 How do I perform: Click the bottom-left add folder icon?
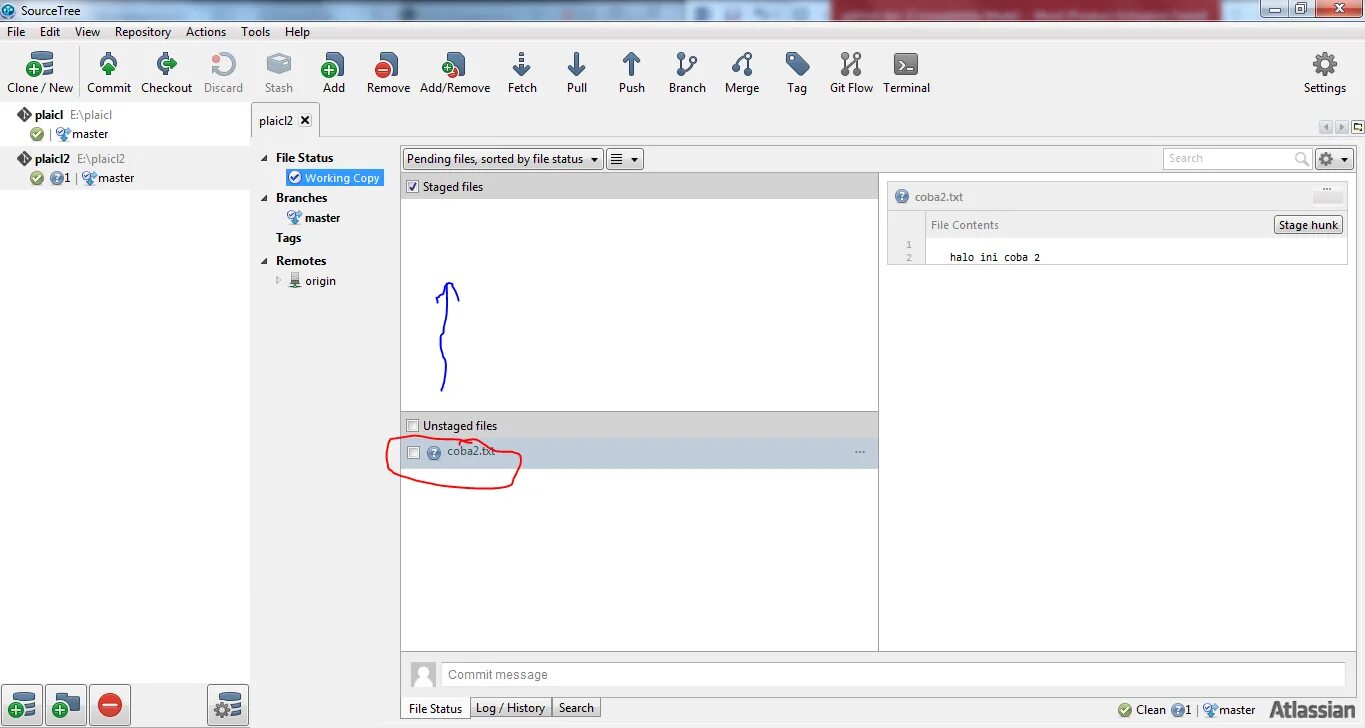click(66, 706)
